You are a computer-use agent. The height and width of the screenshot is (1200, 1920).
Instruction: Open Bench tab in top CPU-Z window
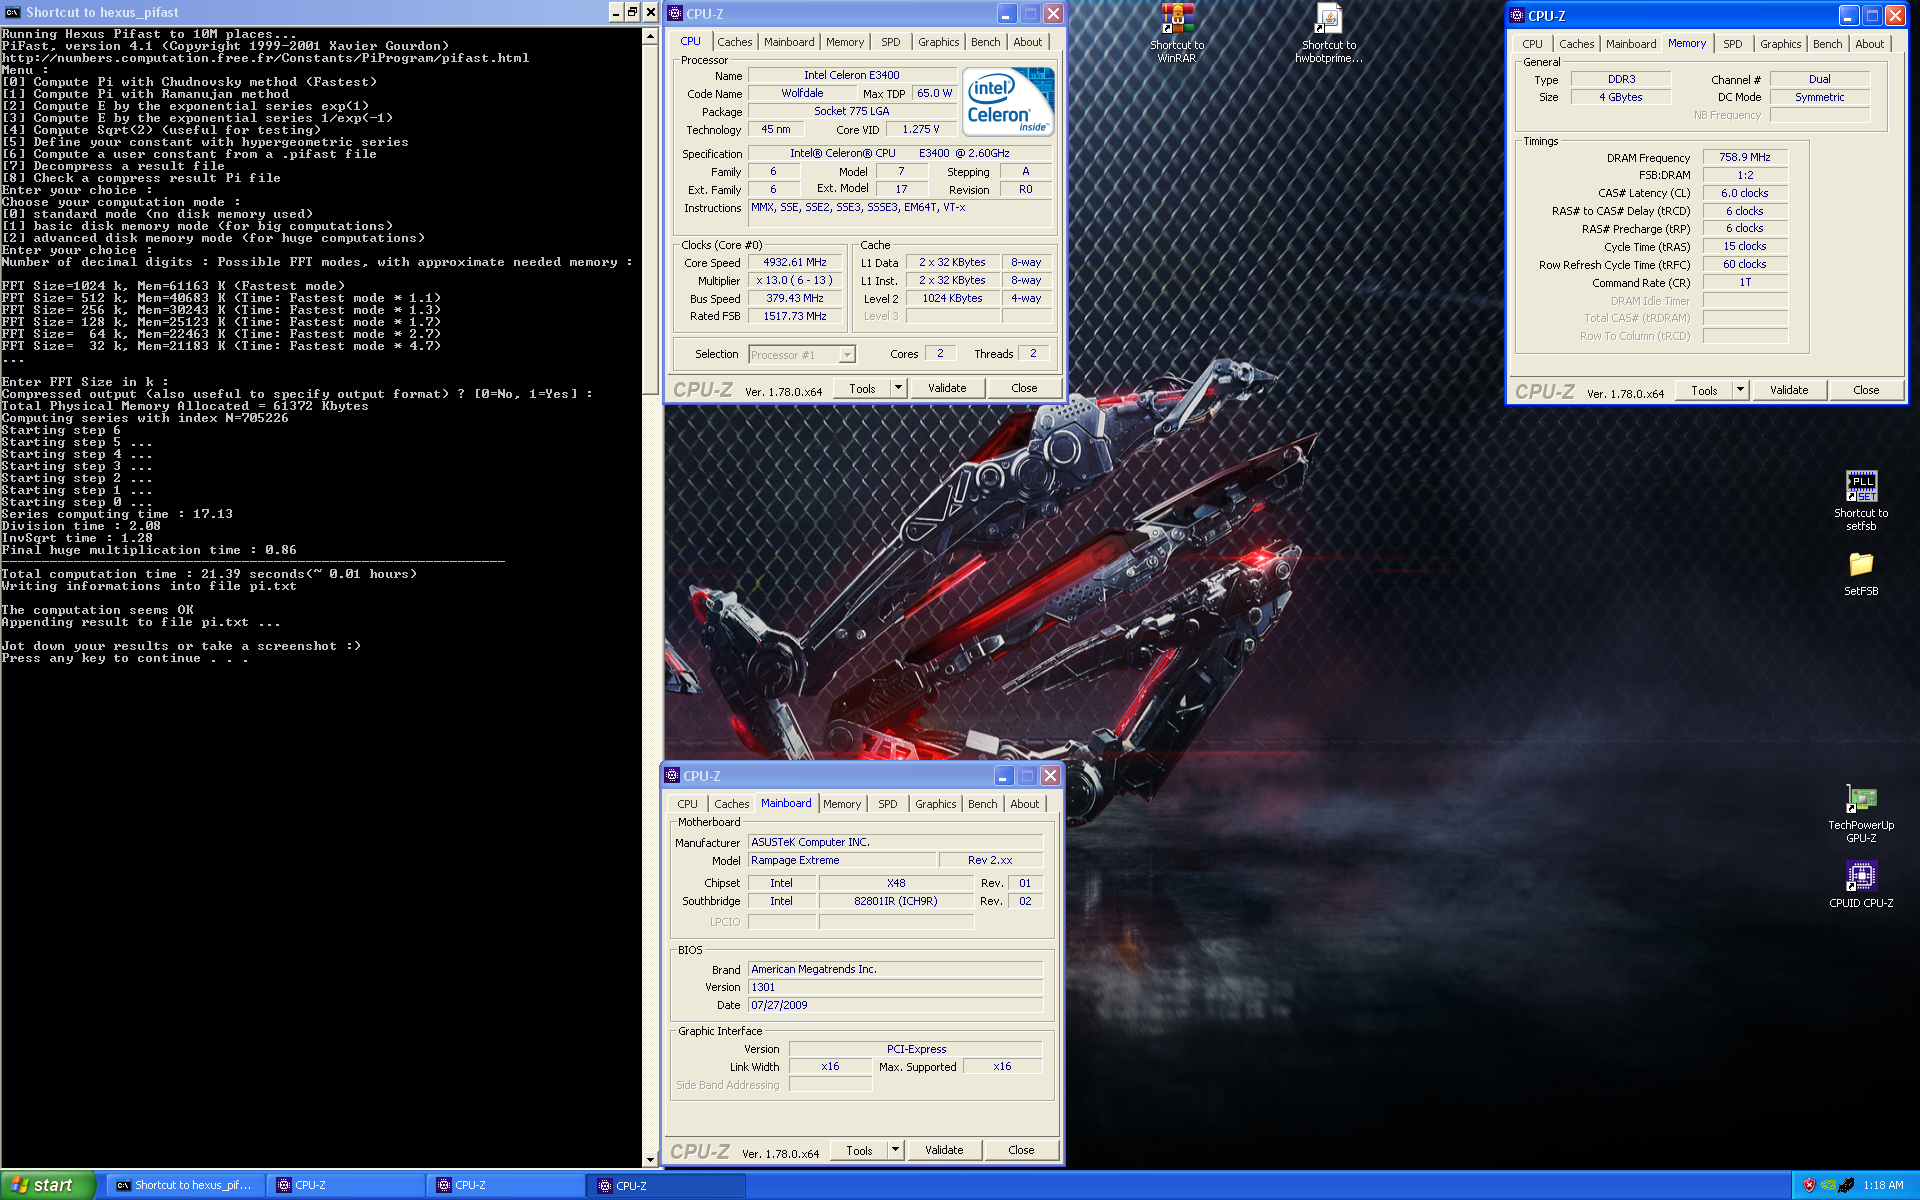tap(986, 42)
